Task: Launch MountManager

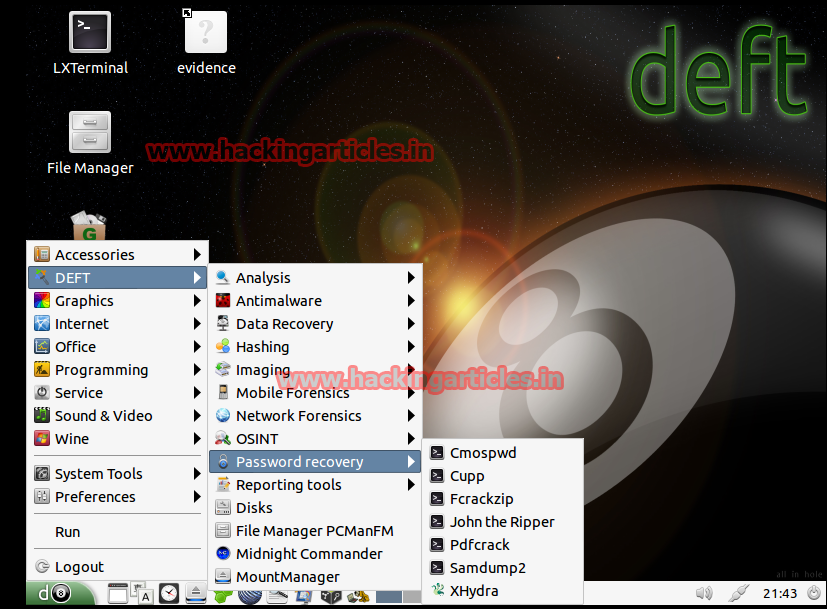Action: (315, 577)
